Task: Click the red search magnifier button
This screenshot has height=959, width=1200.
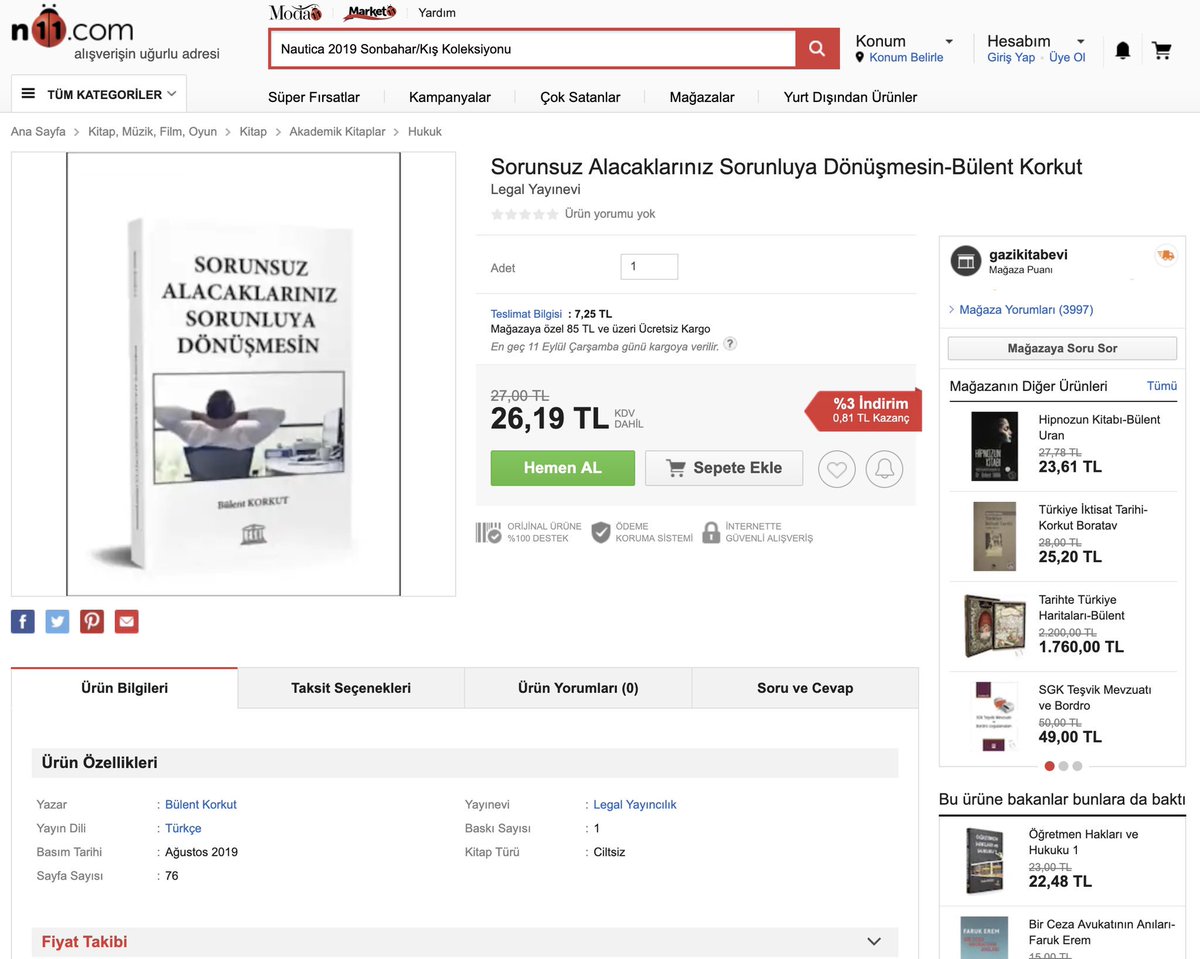Action: pyautogui.click(x=817, y=48)
